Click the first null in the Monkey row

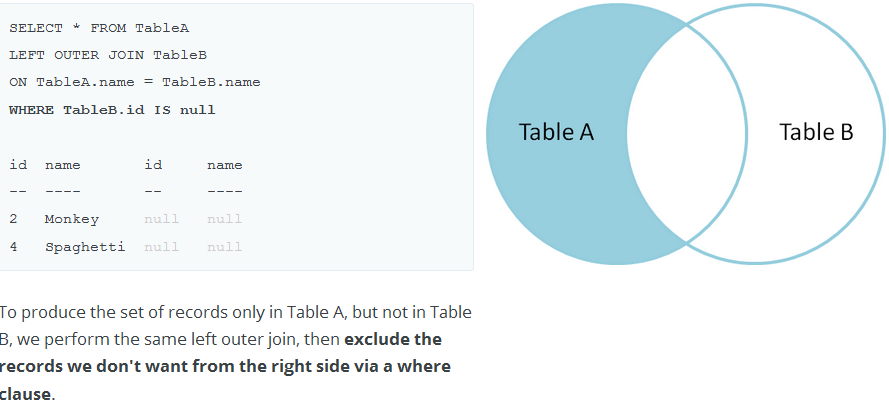[162, 219]
